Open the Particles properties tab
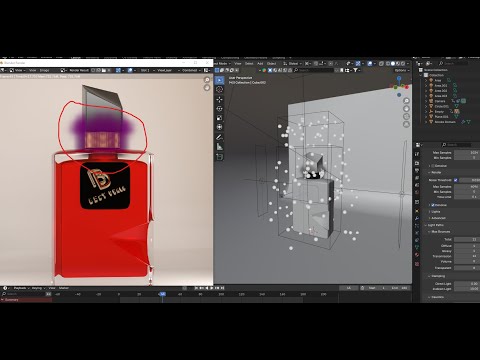The height and width of the screenshot is (360, 480). tap(417, 225)
